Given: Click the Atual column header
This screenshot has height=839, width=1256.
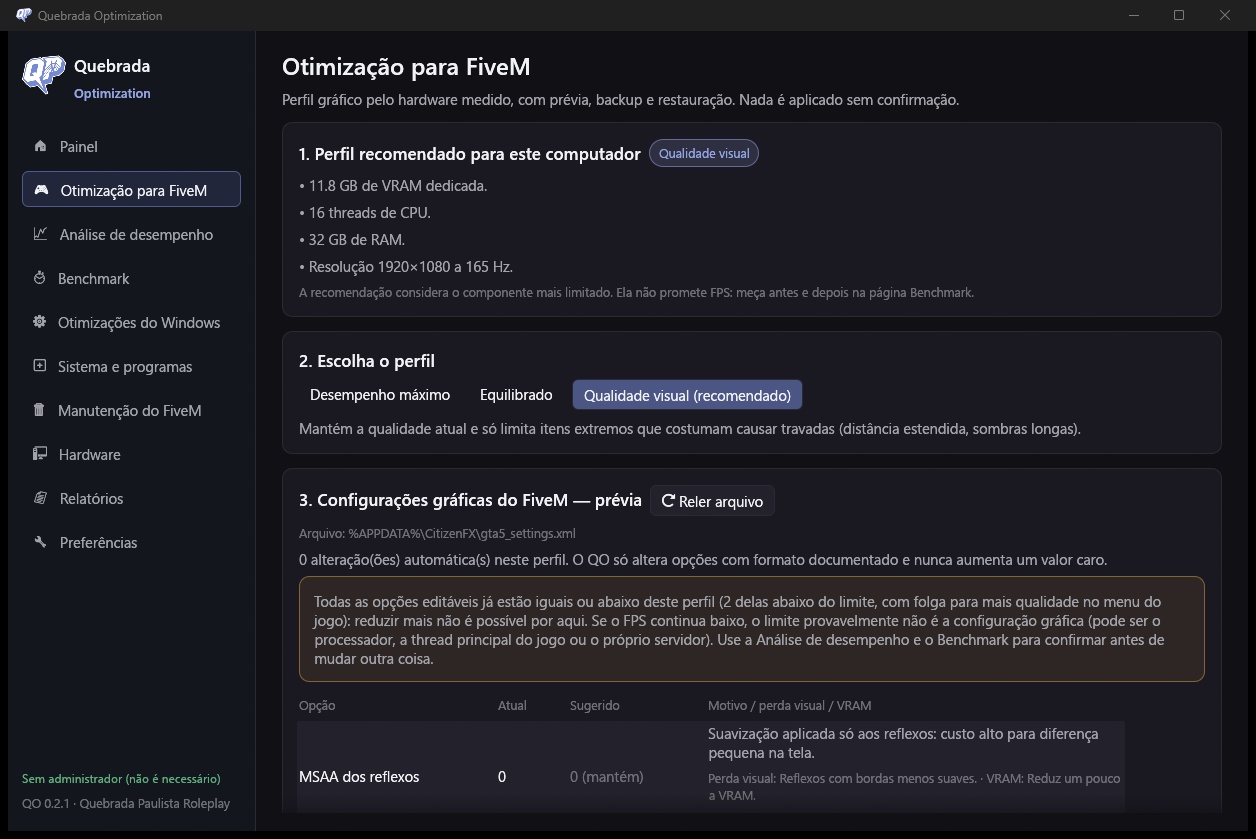Looking at the screenshot, I should point(512,706).
